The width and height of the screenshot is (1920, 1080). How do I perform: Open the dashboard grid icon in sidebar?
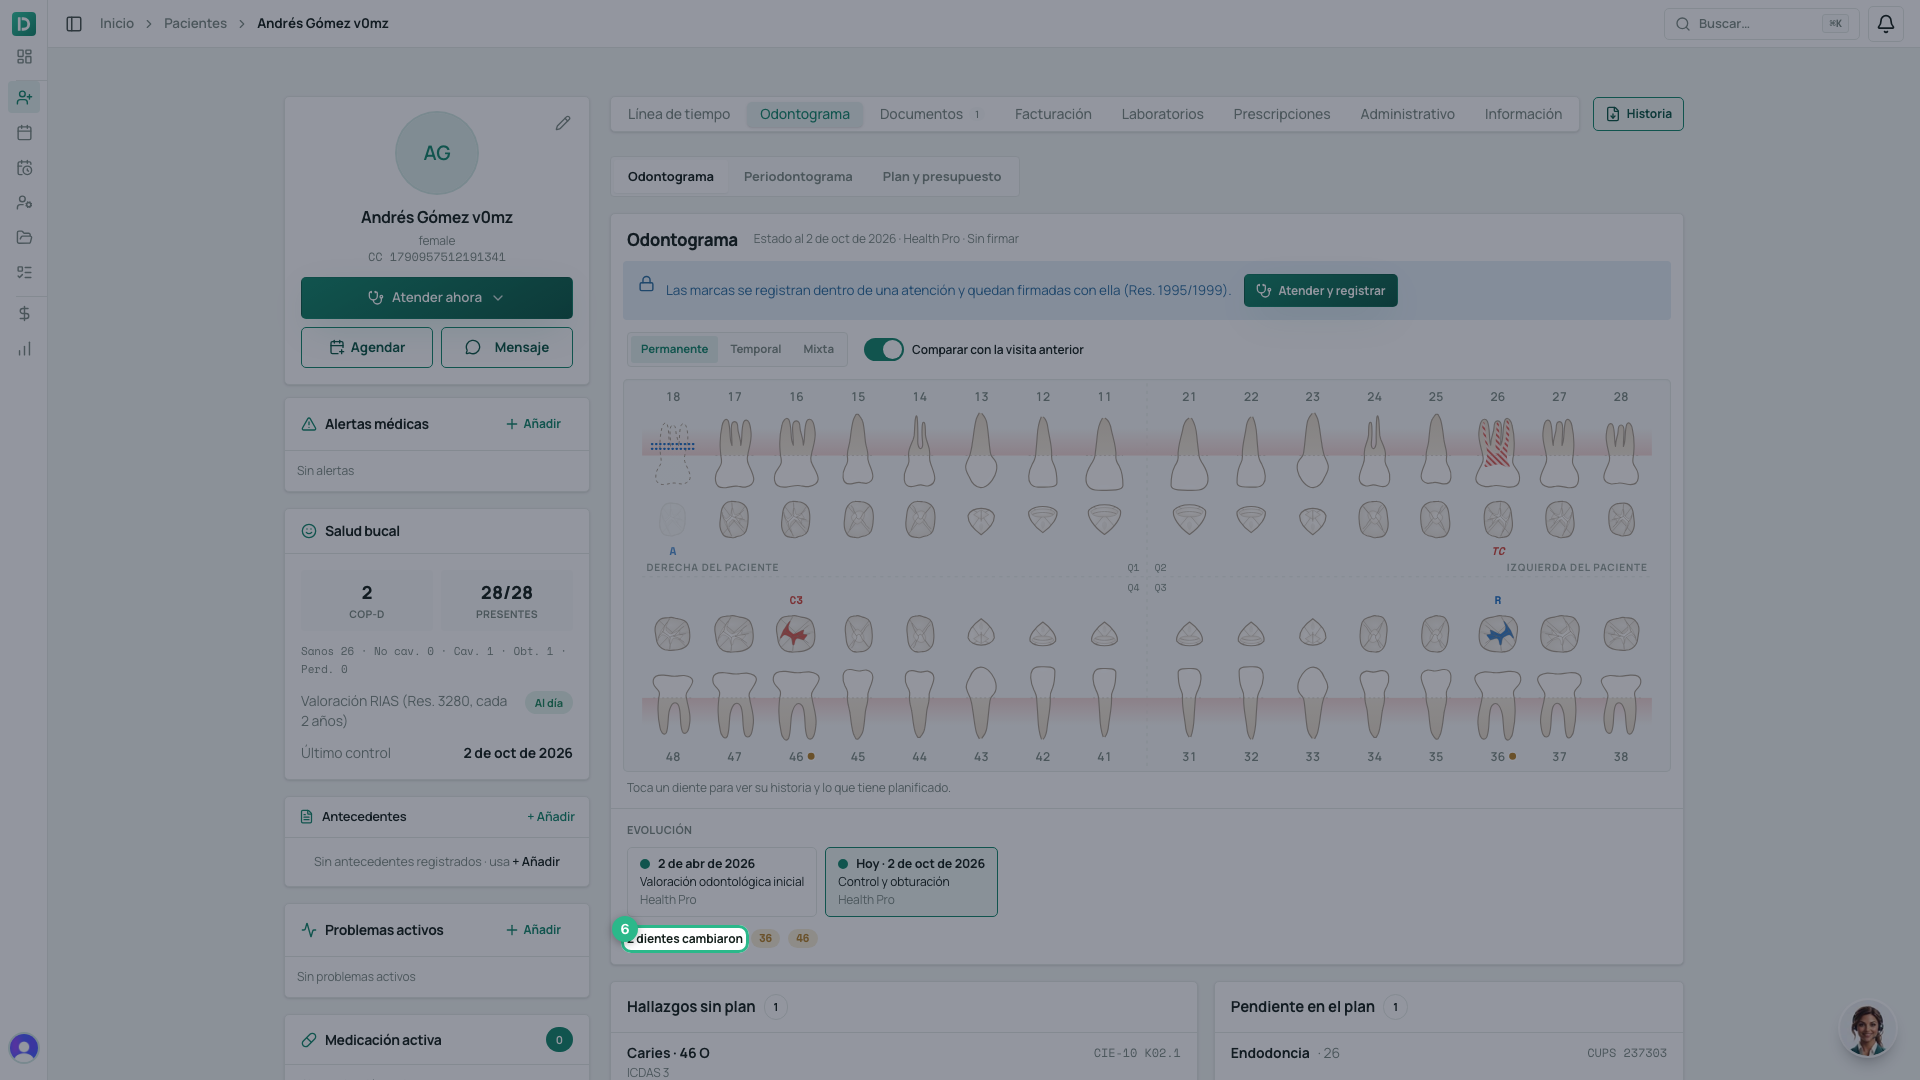coord(24,57)
